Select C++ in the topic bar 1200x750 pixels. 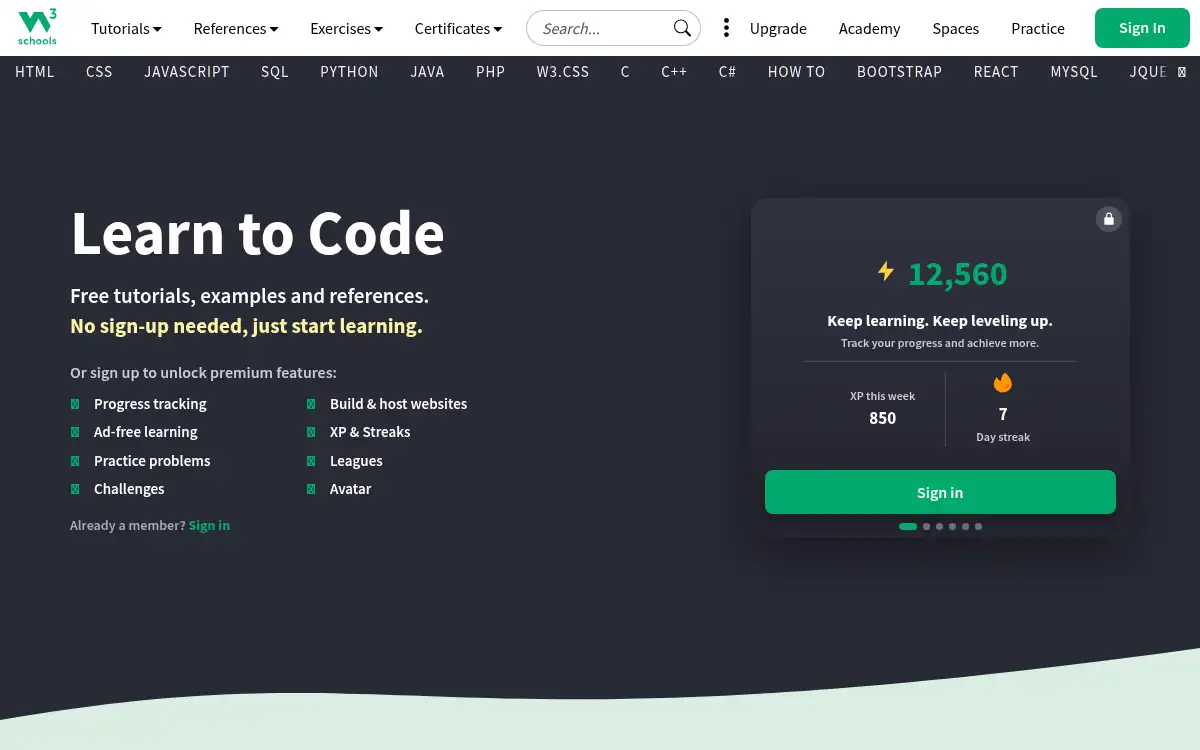click(674, 72)
